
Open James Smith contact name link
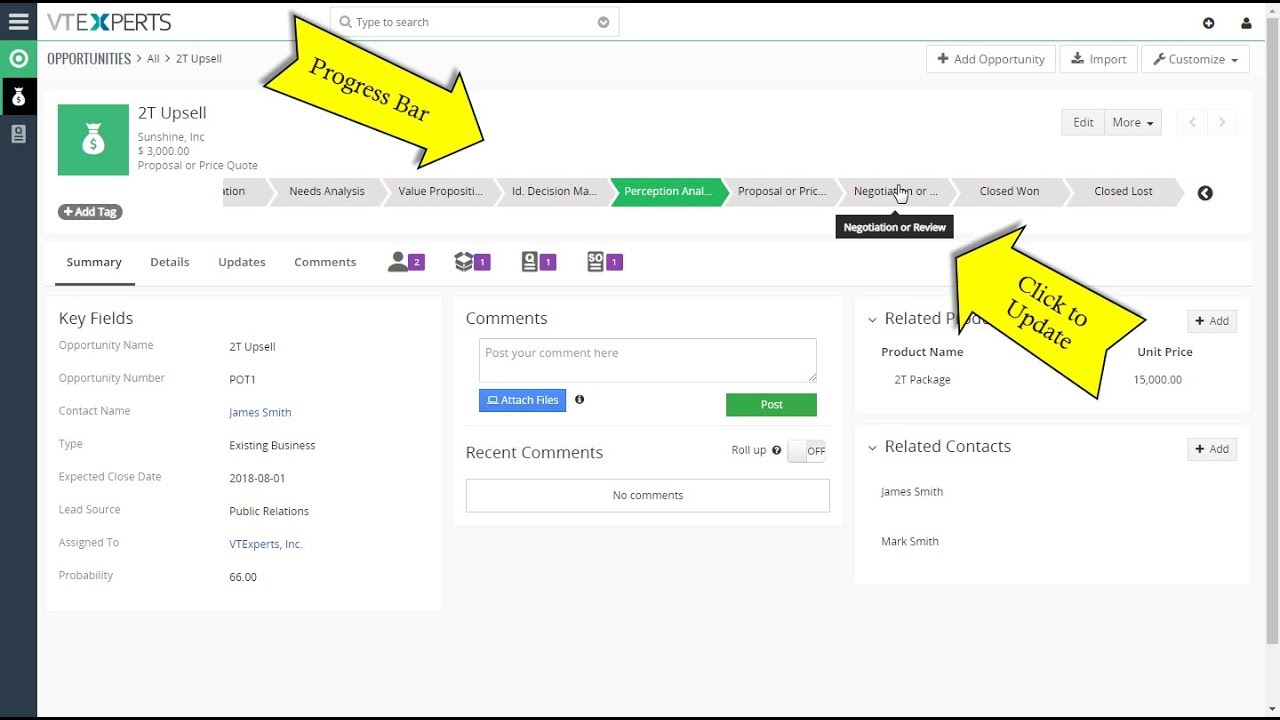pos(260,413)
